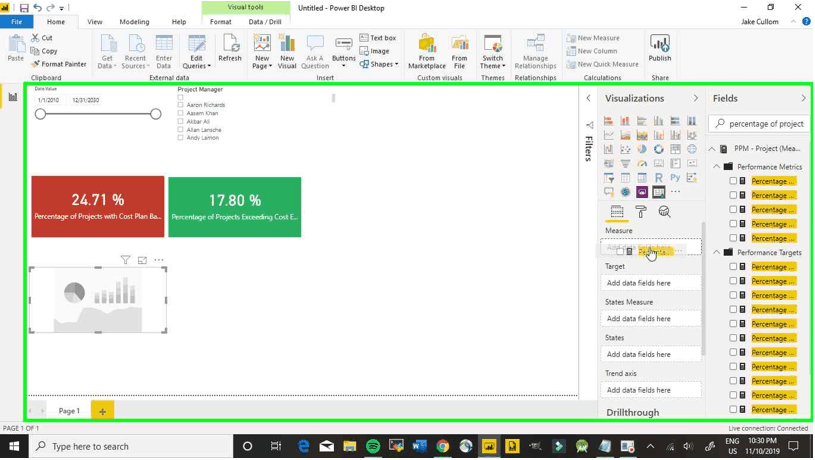Screen dimensions: 815x460
Task: Click From Marketplace custom visuals
Action: 427,51
